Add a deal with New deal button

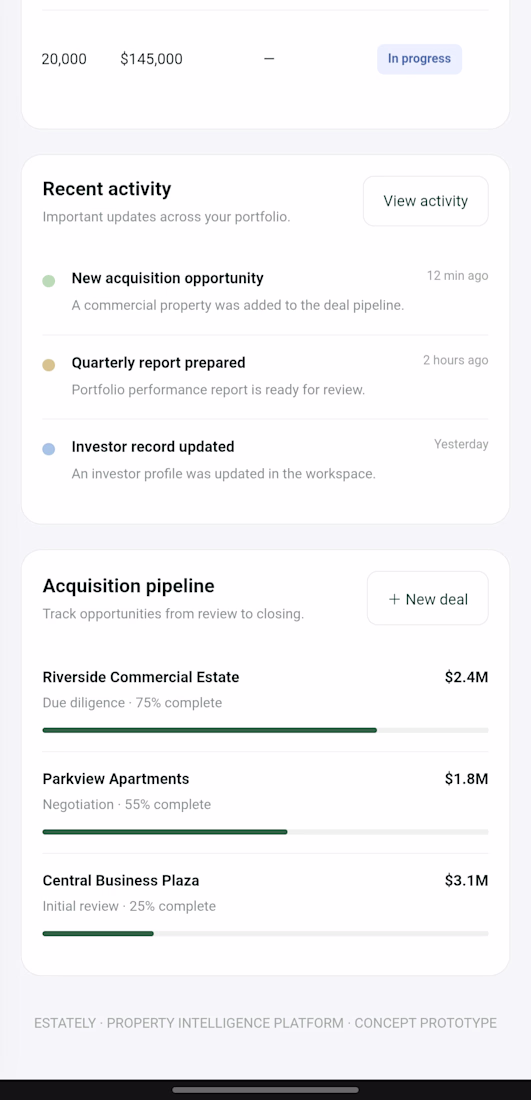tap(427, 599)
